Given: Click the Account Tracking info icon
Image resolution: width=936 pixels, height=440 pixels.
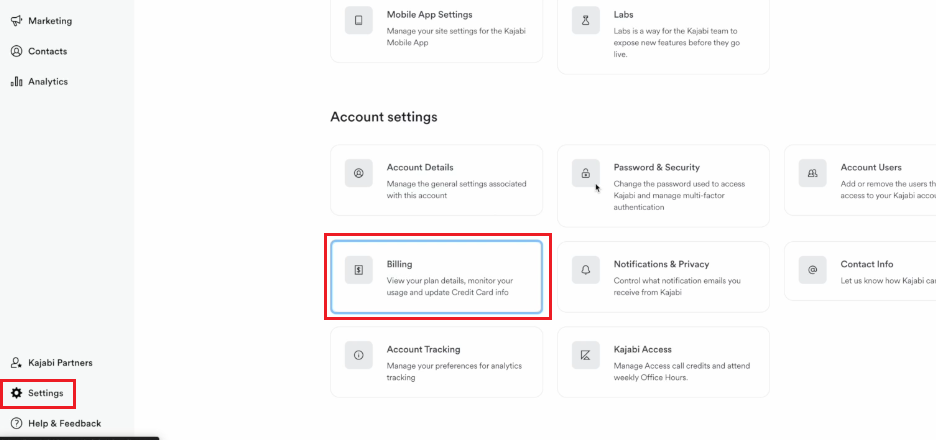Looking at the screenshot, I should click(x=359, y=355).
